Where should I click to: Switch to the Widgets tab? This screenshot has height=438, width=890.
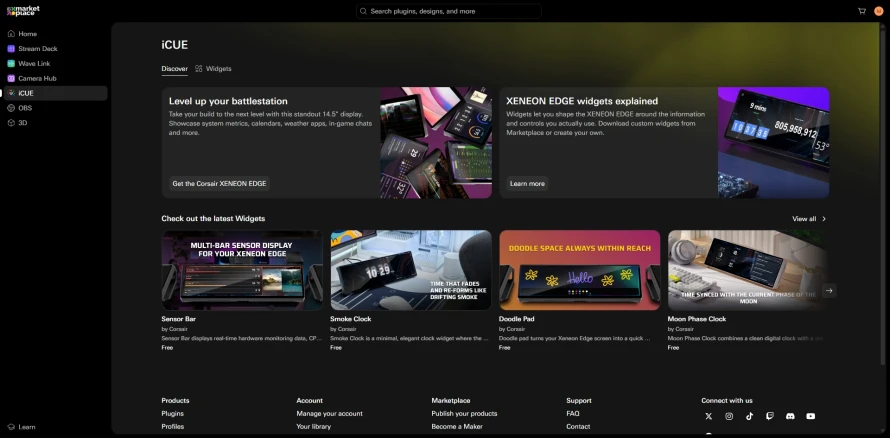[213, 69]
